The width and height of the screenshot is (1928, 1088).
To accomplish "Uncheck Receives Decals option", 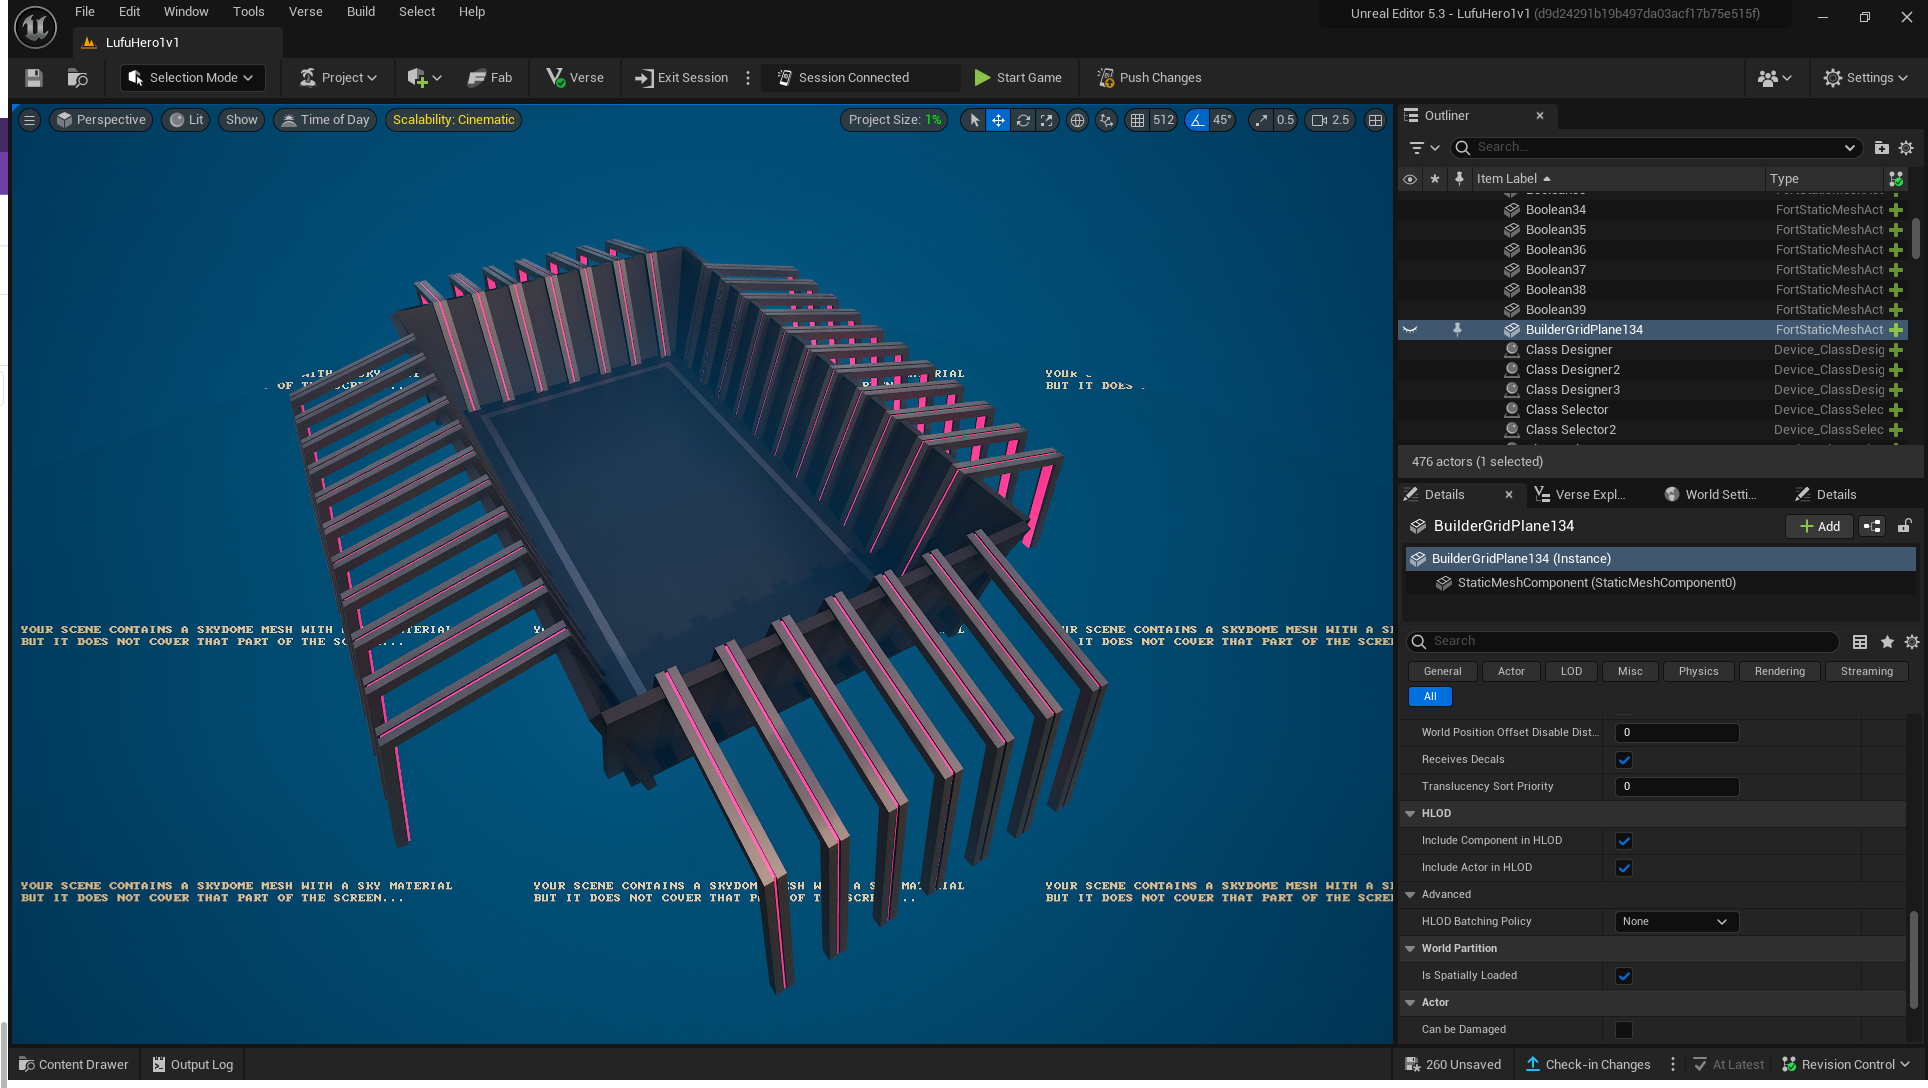I will (1624, 759).
